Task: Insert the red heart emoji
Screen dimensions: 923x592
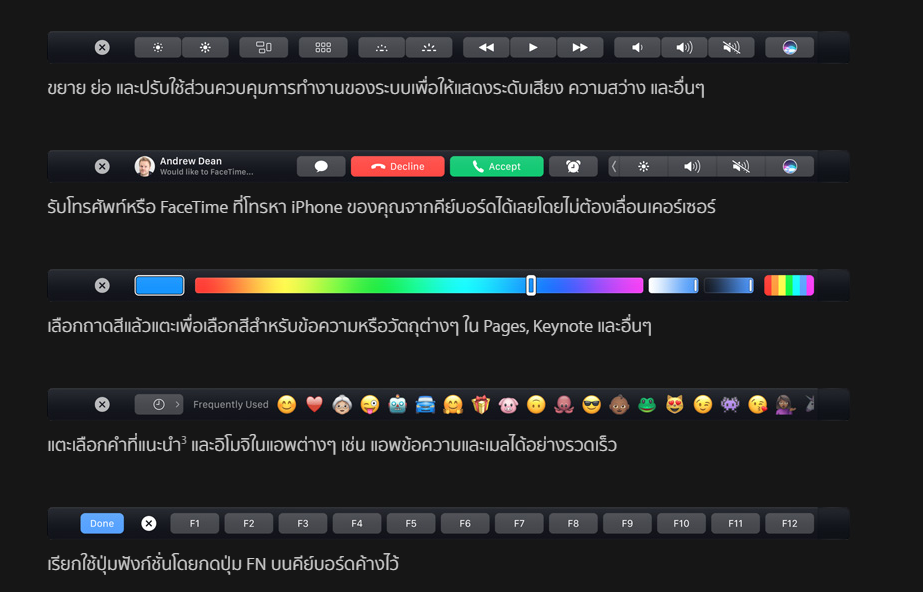Action: click(x=314, y=404)
